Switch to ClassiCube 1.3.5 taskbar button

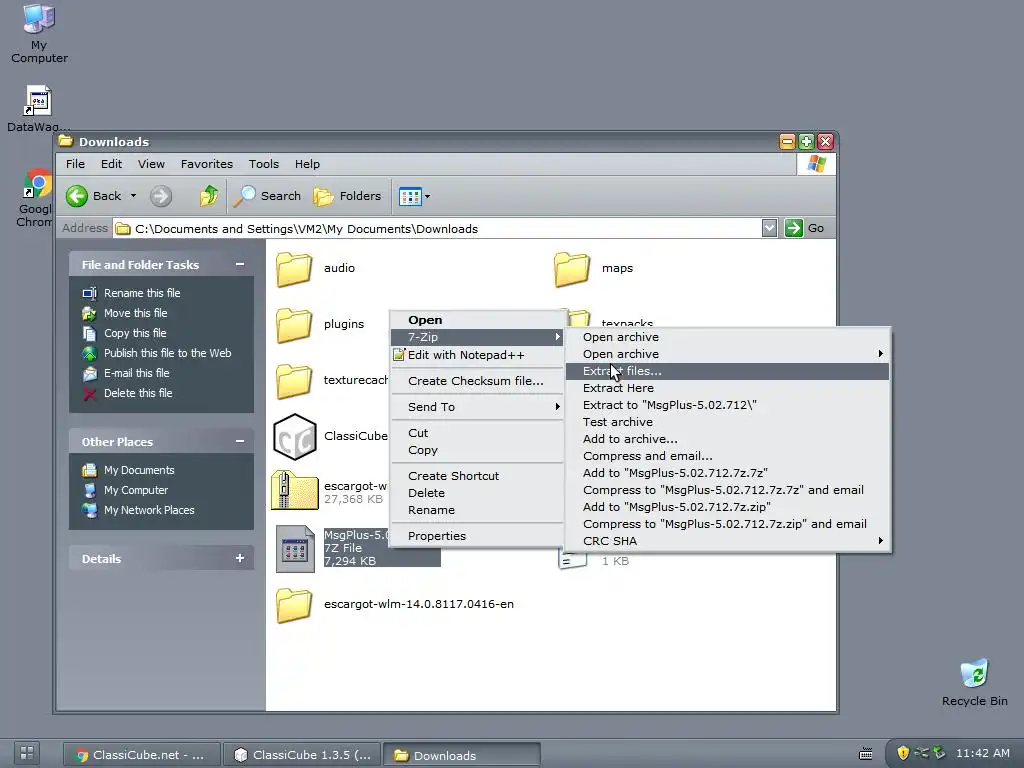(x=301, y=755)
